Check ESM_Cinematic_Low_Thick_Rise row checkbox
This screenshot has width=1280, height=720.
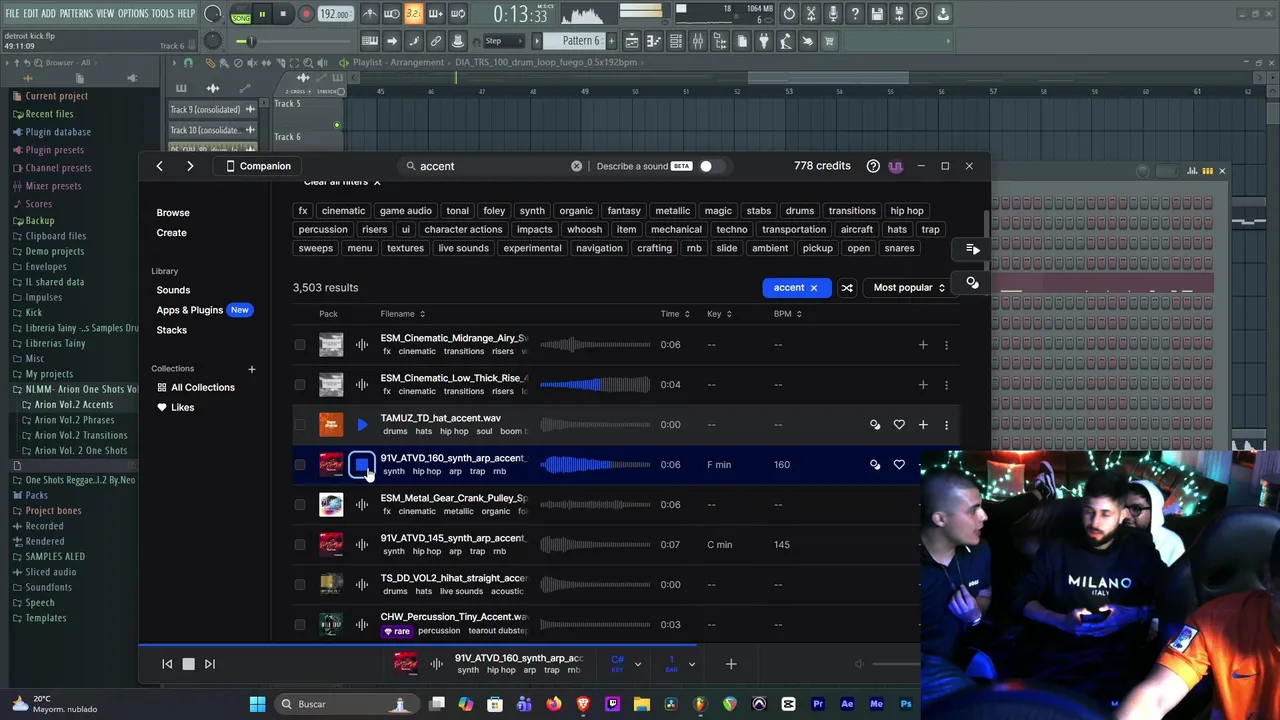pos(300,385)
